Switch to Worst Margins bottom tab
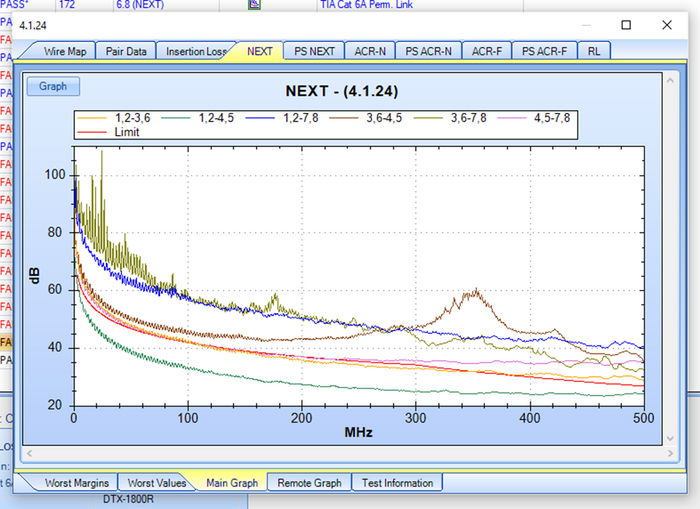This screenshot has height=509, width=700. pyautogui.click(x=77, y=483)
